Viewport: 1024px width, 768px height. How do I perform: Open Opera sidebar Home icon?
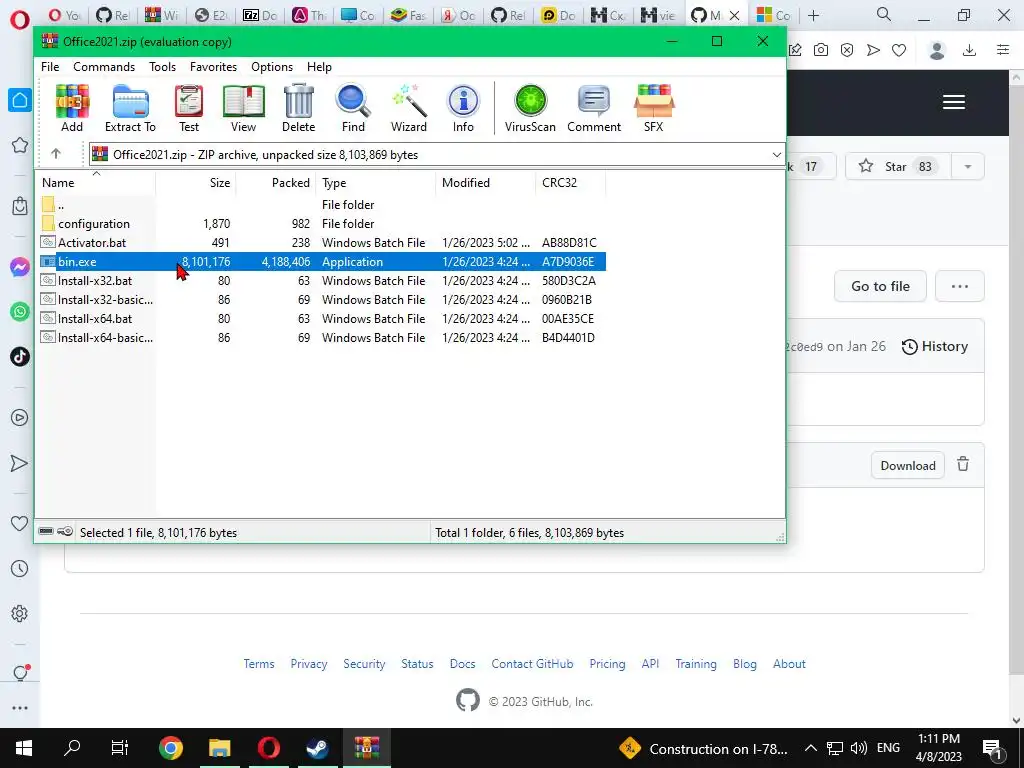coord(20,100)
